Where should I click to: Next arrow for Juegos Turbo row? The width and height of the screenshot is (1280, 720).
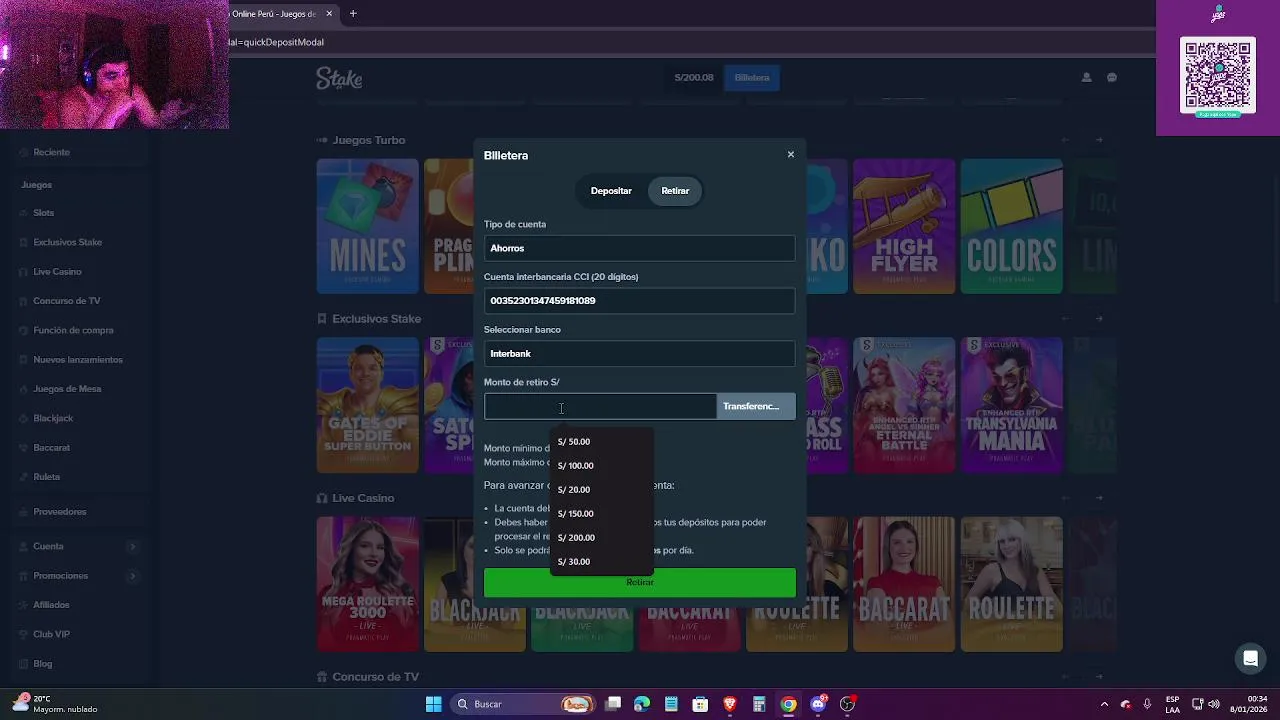[1099, 140]
